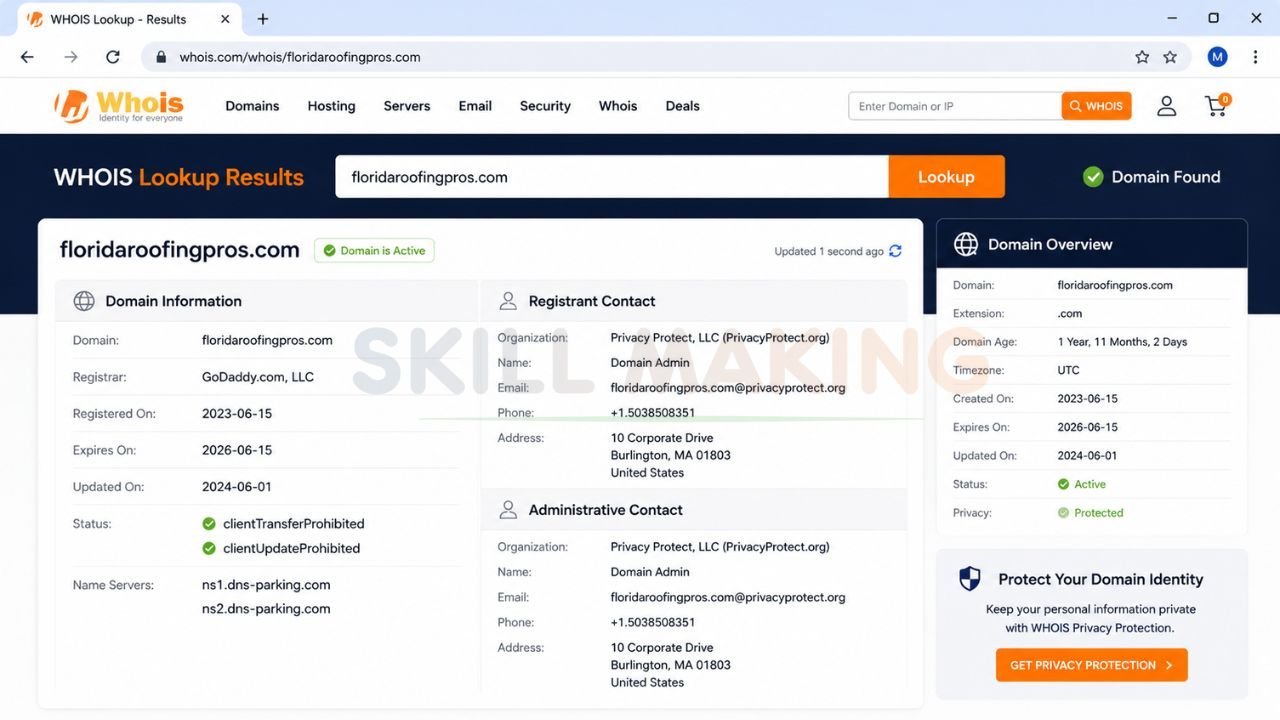Click green check next to clientUpdateProhibited
The image size is (1280, 720).
[x=209, y=548]
